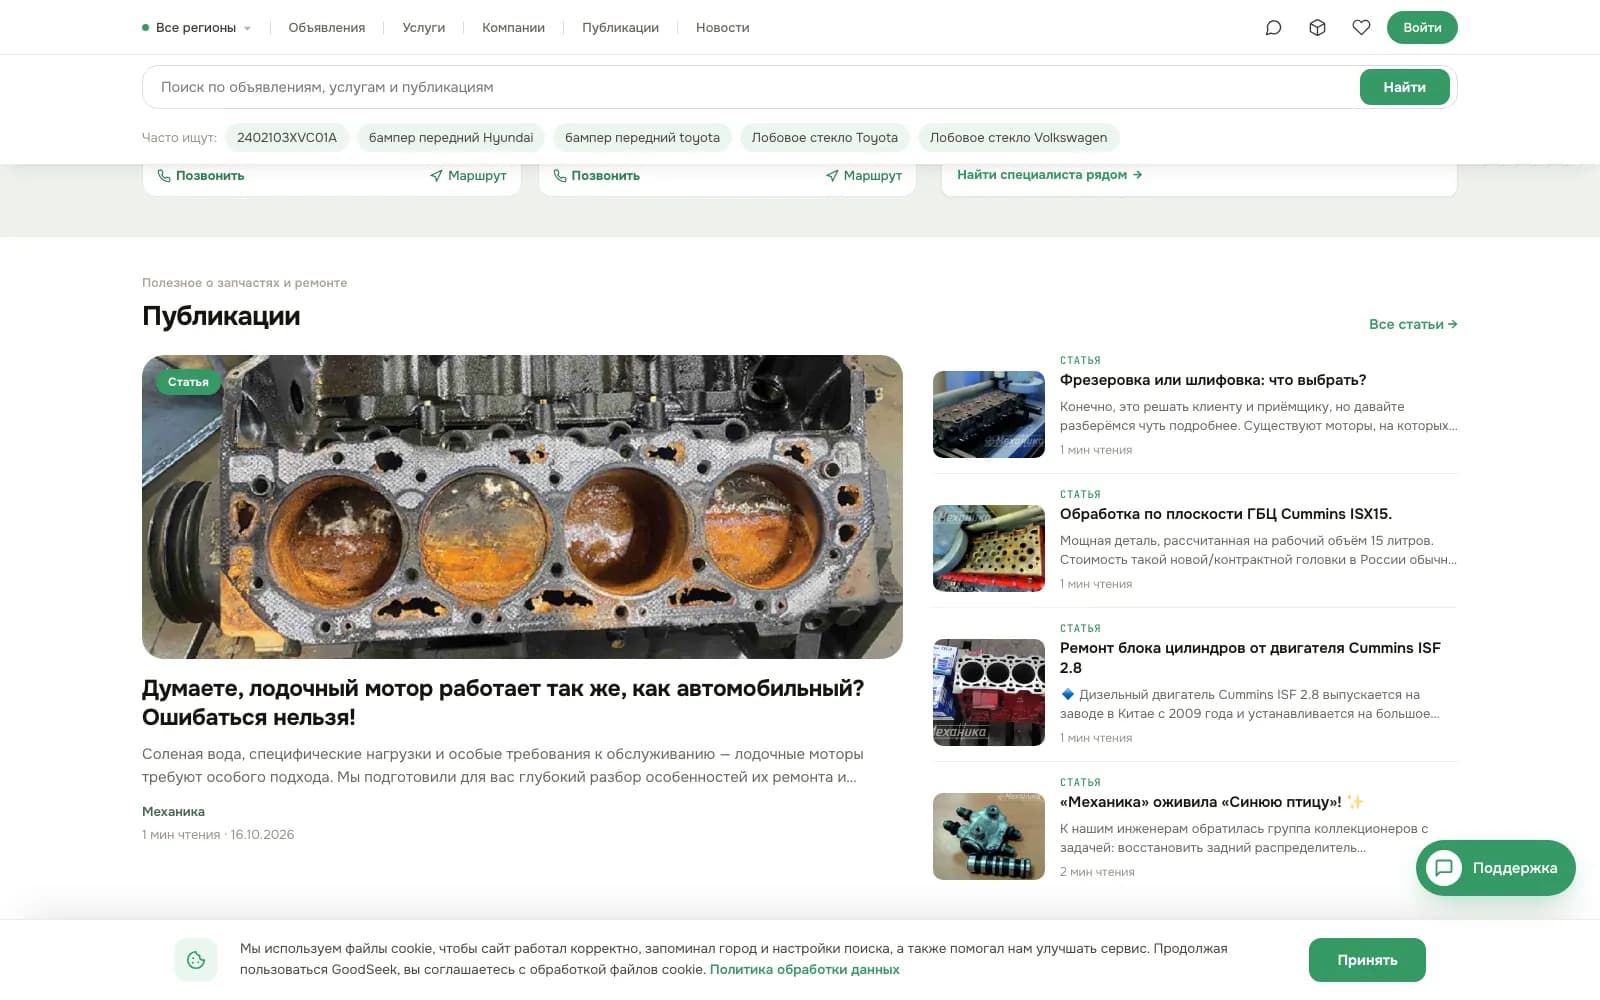The image size is (1600, 1000).
Task: Click second Маршрут navigation link
Action: click(x=864, y=176)
